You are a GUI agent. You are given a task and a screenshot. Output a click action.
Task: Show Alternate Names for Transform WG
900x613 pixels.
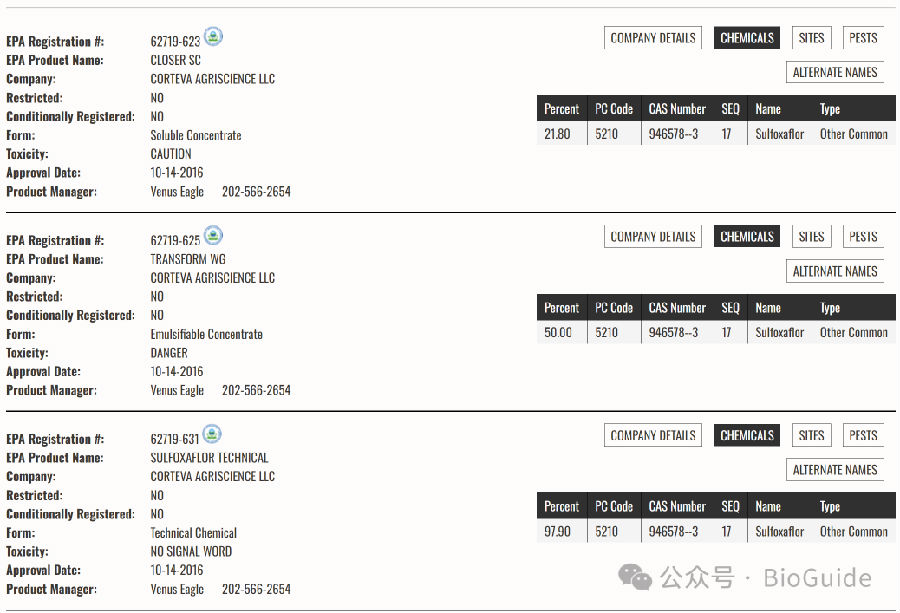pyautogui.click(x=835, y=271)
